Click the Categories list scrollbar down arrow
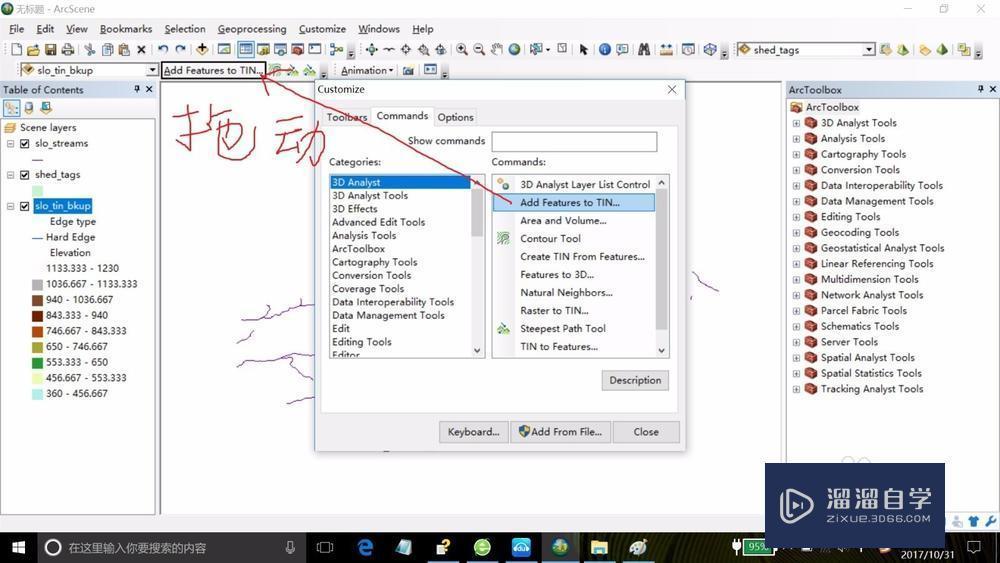The image size is (1000, 563). (x=477, y=350)
